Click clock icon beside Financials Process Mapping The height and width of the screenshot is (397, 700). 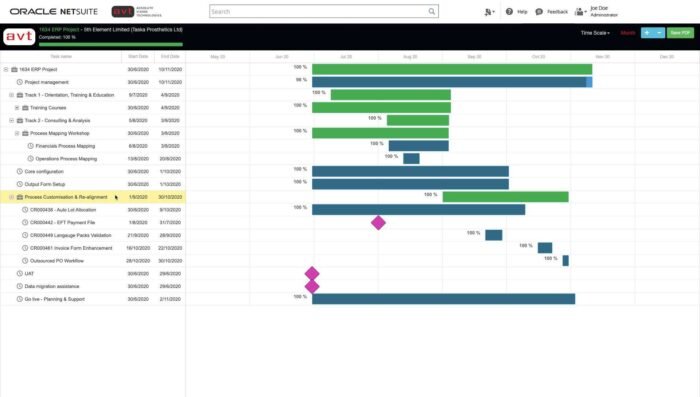coord(30,146)
